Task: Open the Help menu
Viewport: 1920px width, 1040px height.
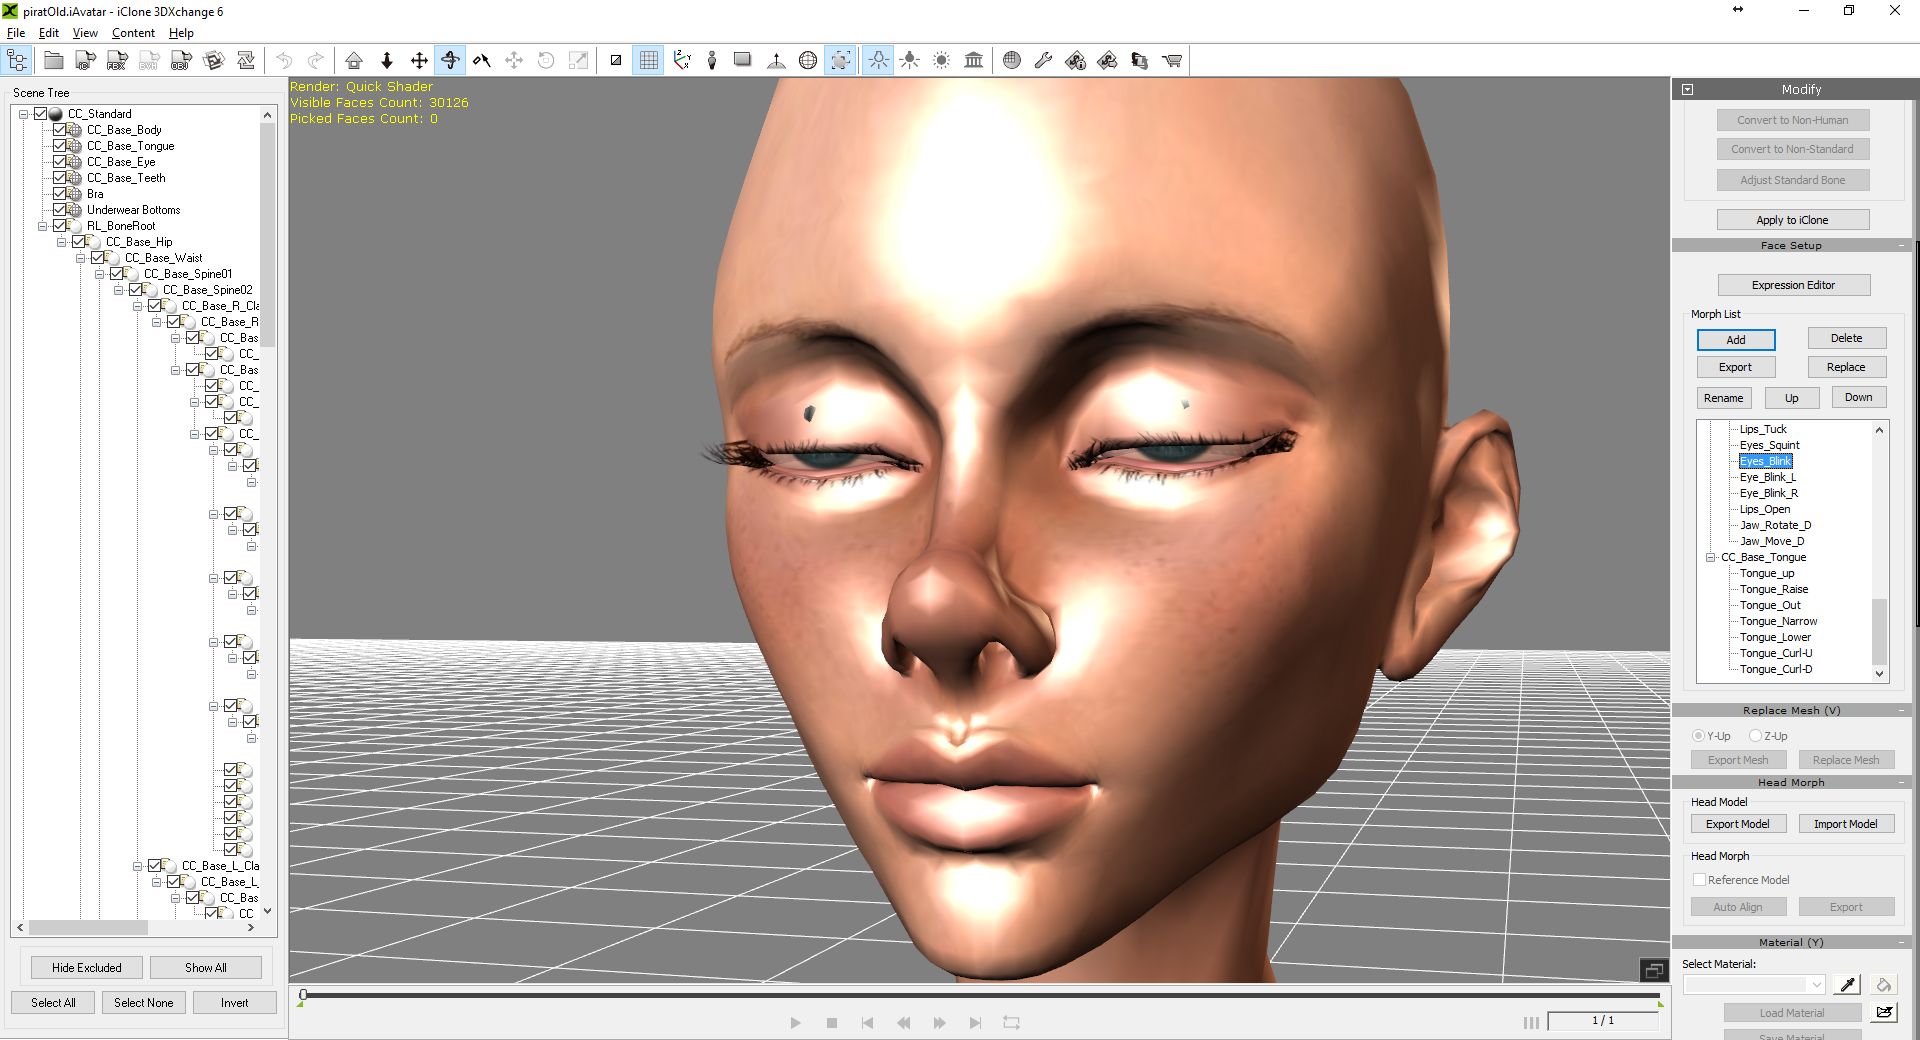Action: tap(181, 33)
